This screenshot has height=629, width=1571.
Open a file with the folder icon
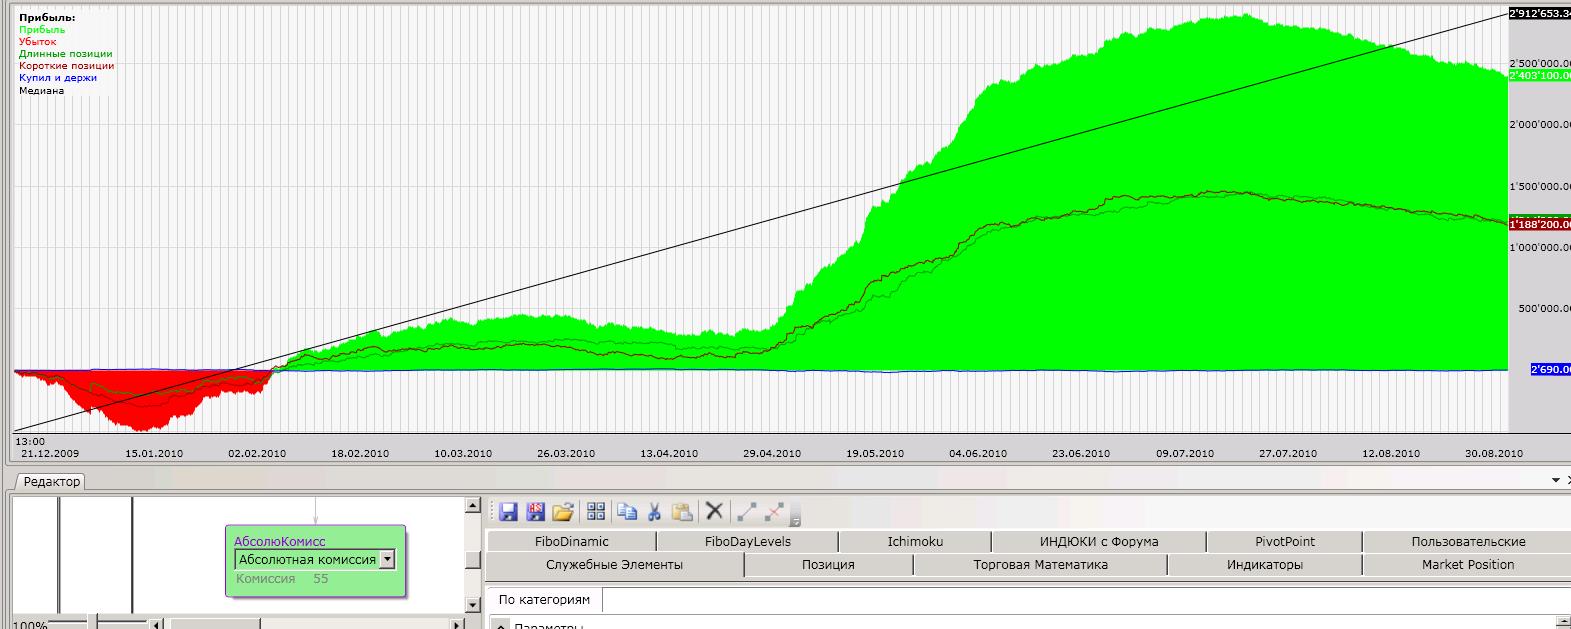[x=563, y=512]
